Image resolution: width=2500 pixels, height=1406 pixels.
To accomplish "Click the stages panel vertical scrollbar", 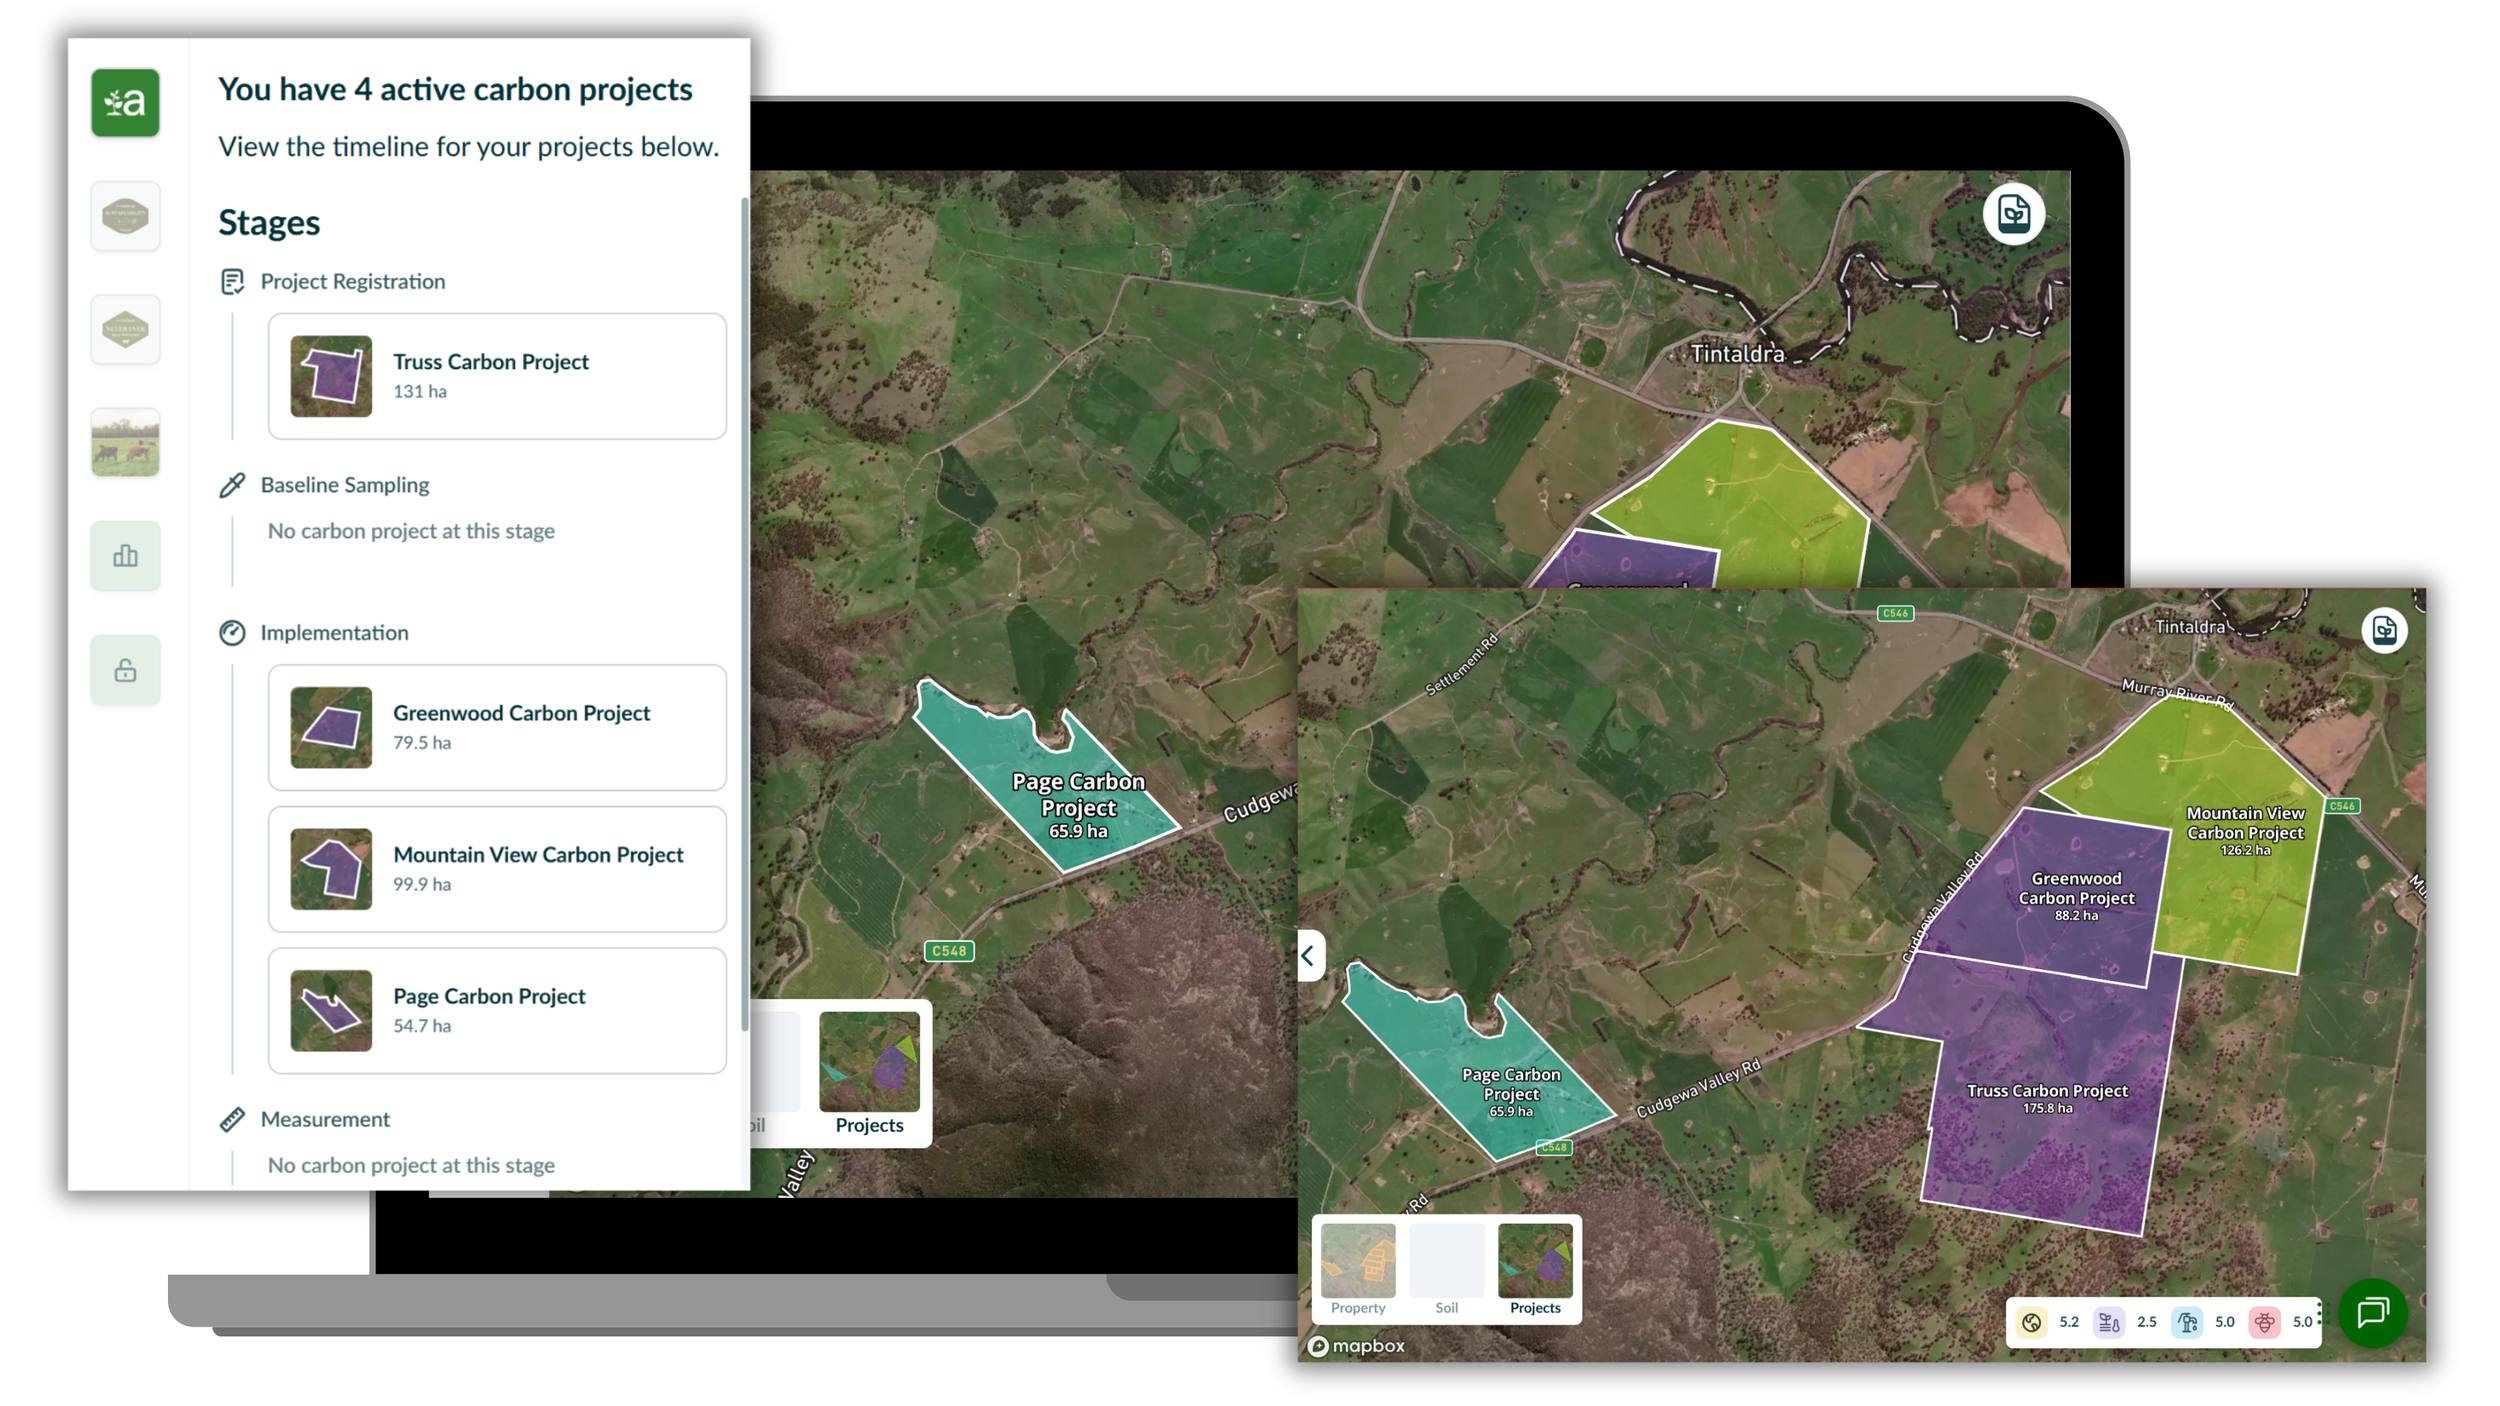I will tap(744, 614).
